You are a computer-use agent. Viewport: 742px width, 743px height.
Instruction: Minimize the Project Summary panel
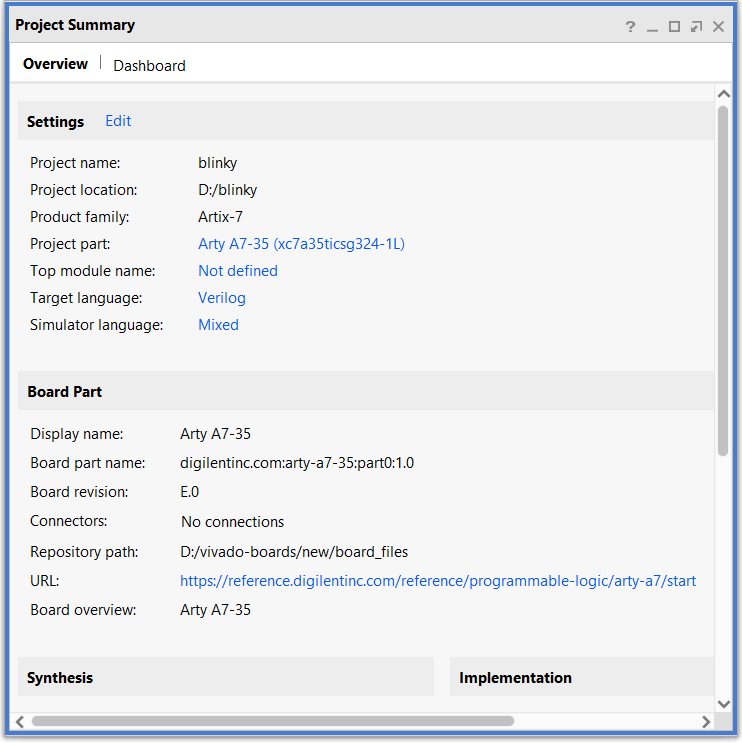[652, 29]
